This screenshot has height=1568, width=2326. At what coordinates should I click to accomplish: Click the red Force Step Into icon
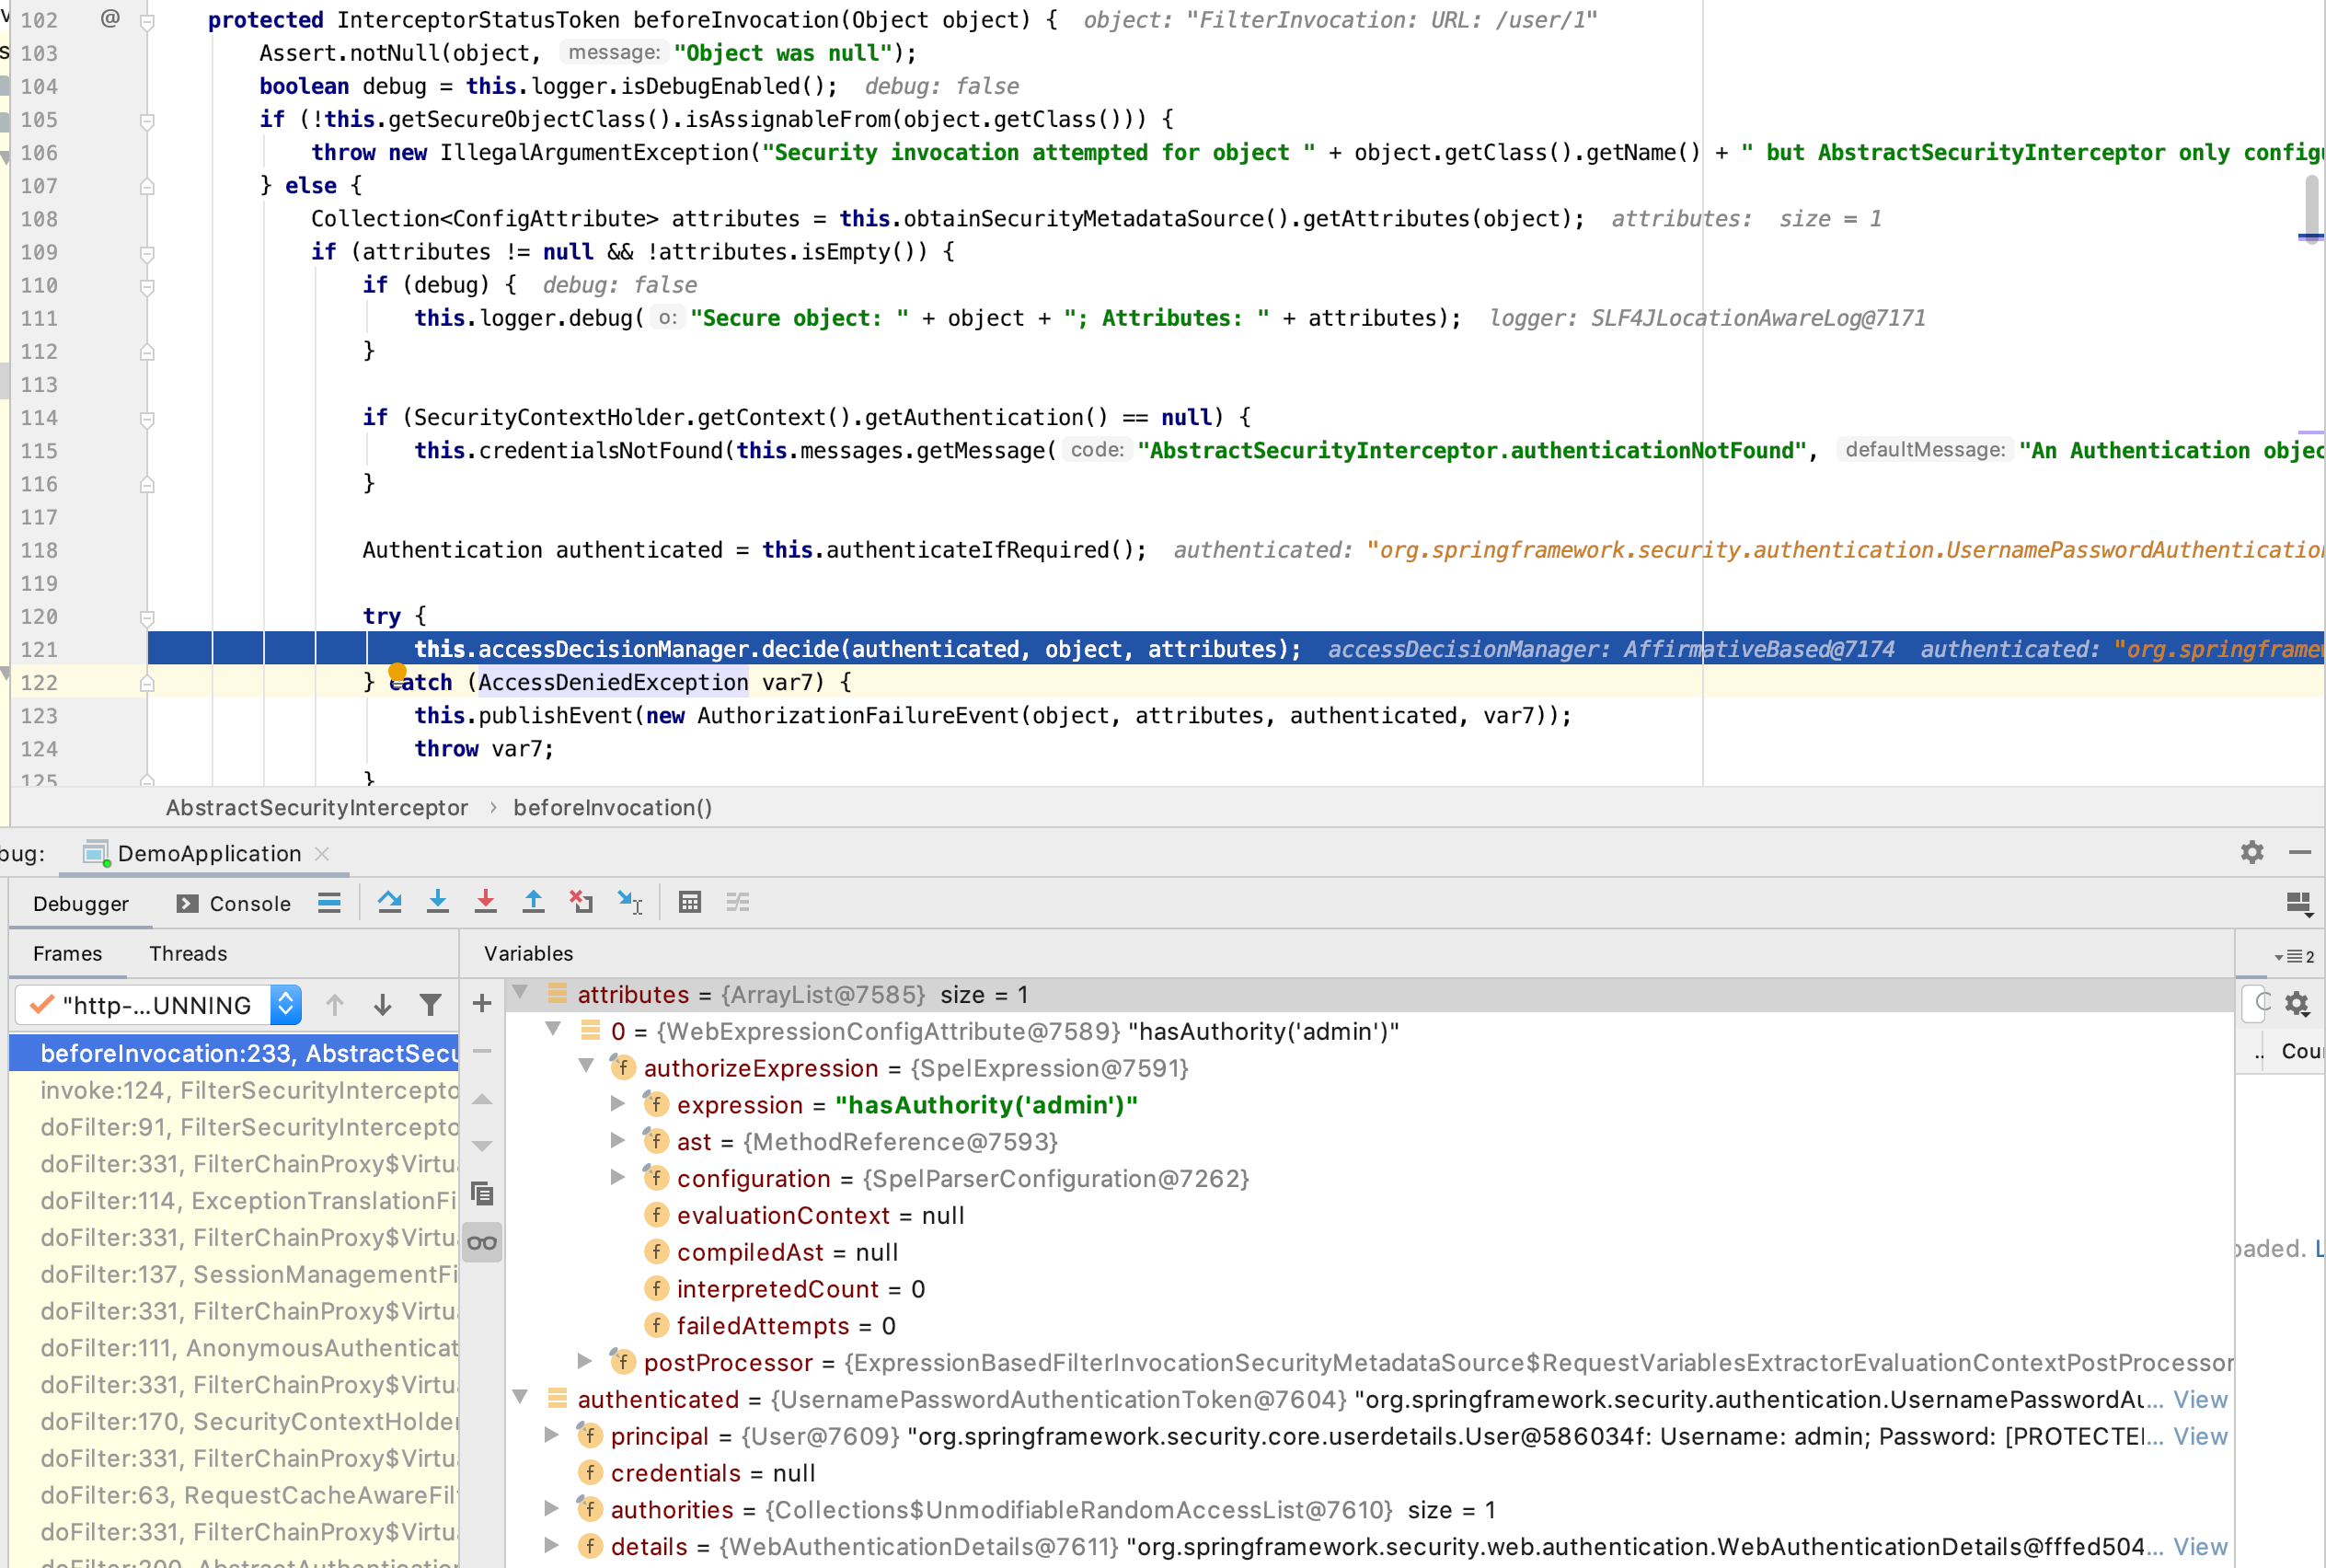485,902
